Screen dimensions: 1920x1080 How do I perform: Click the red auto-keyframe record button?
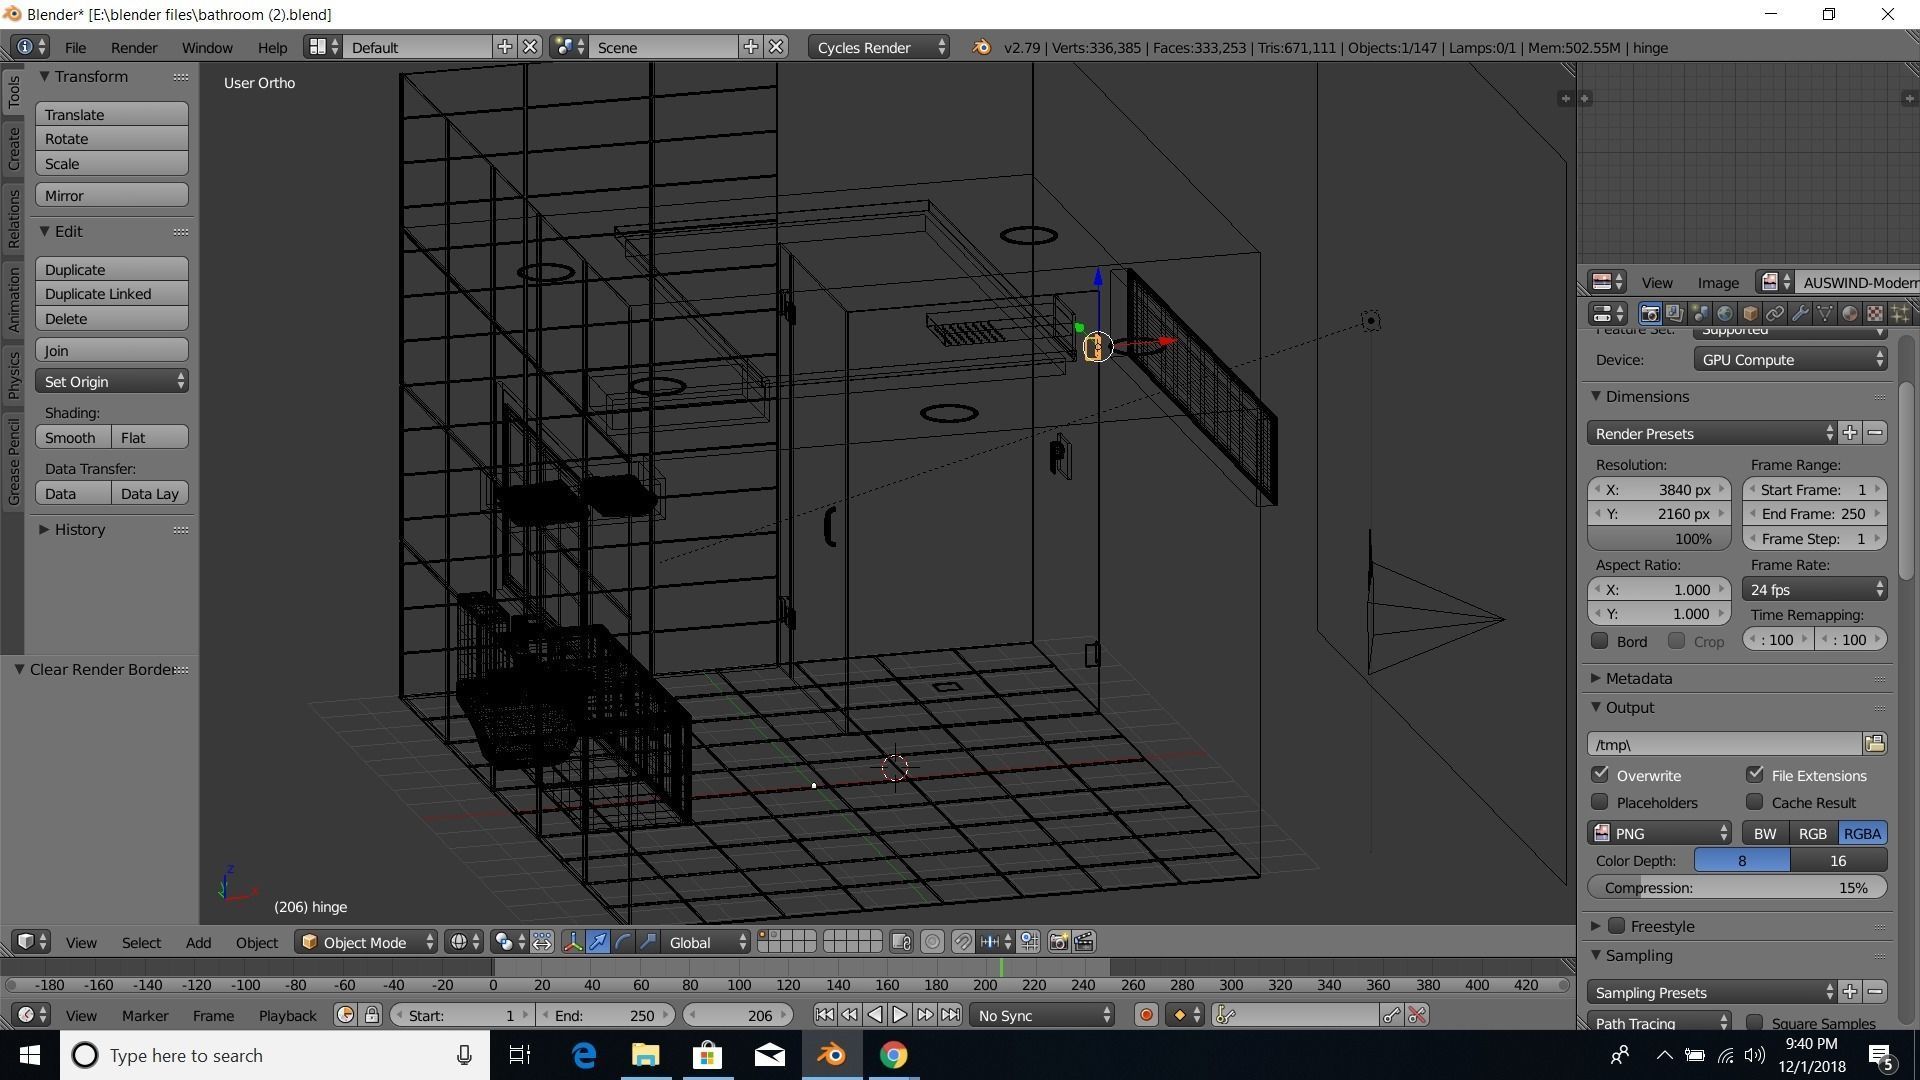click(x=1146, y=1015)
